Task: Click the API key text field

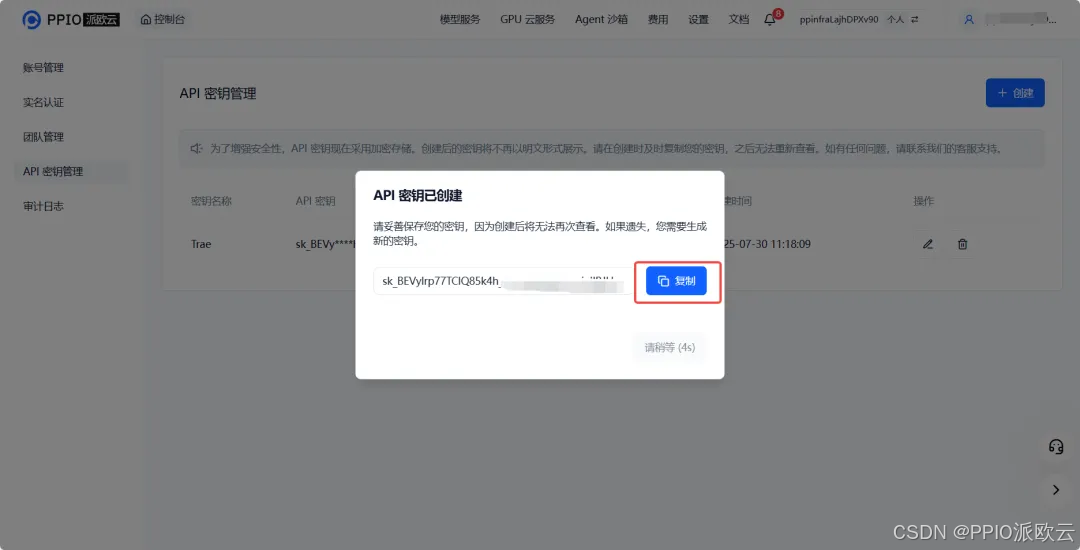Action: pyautogui.click(x=502, y=281)
